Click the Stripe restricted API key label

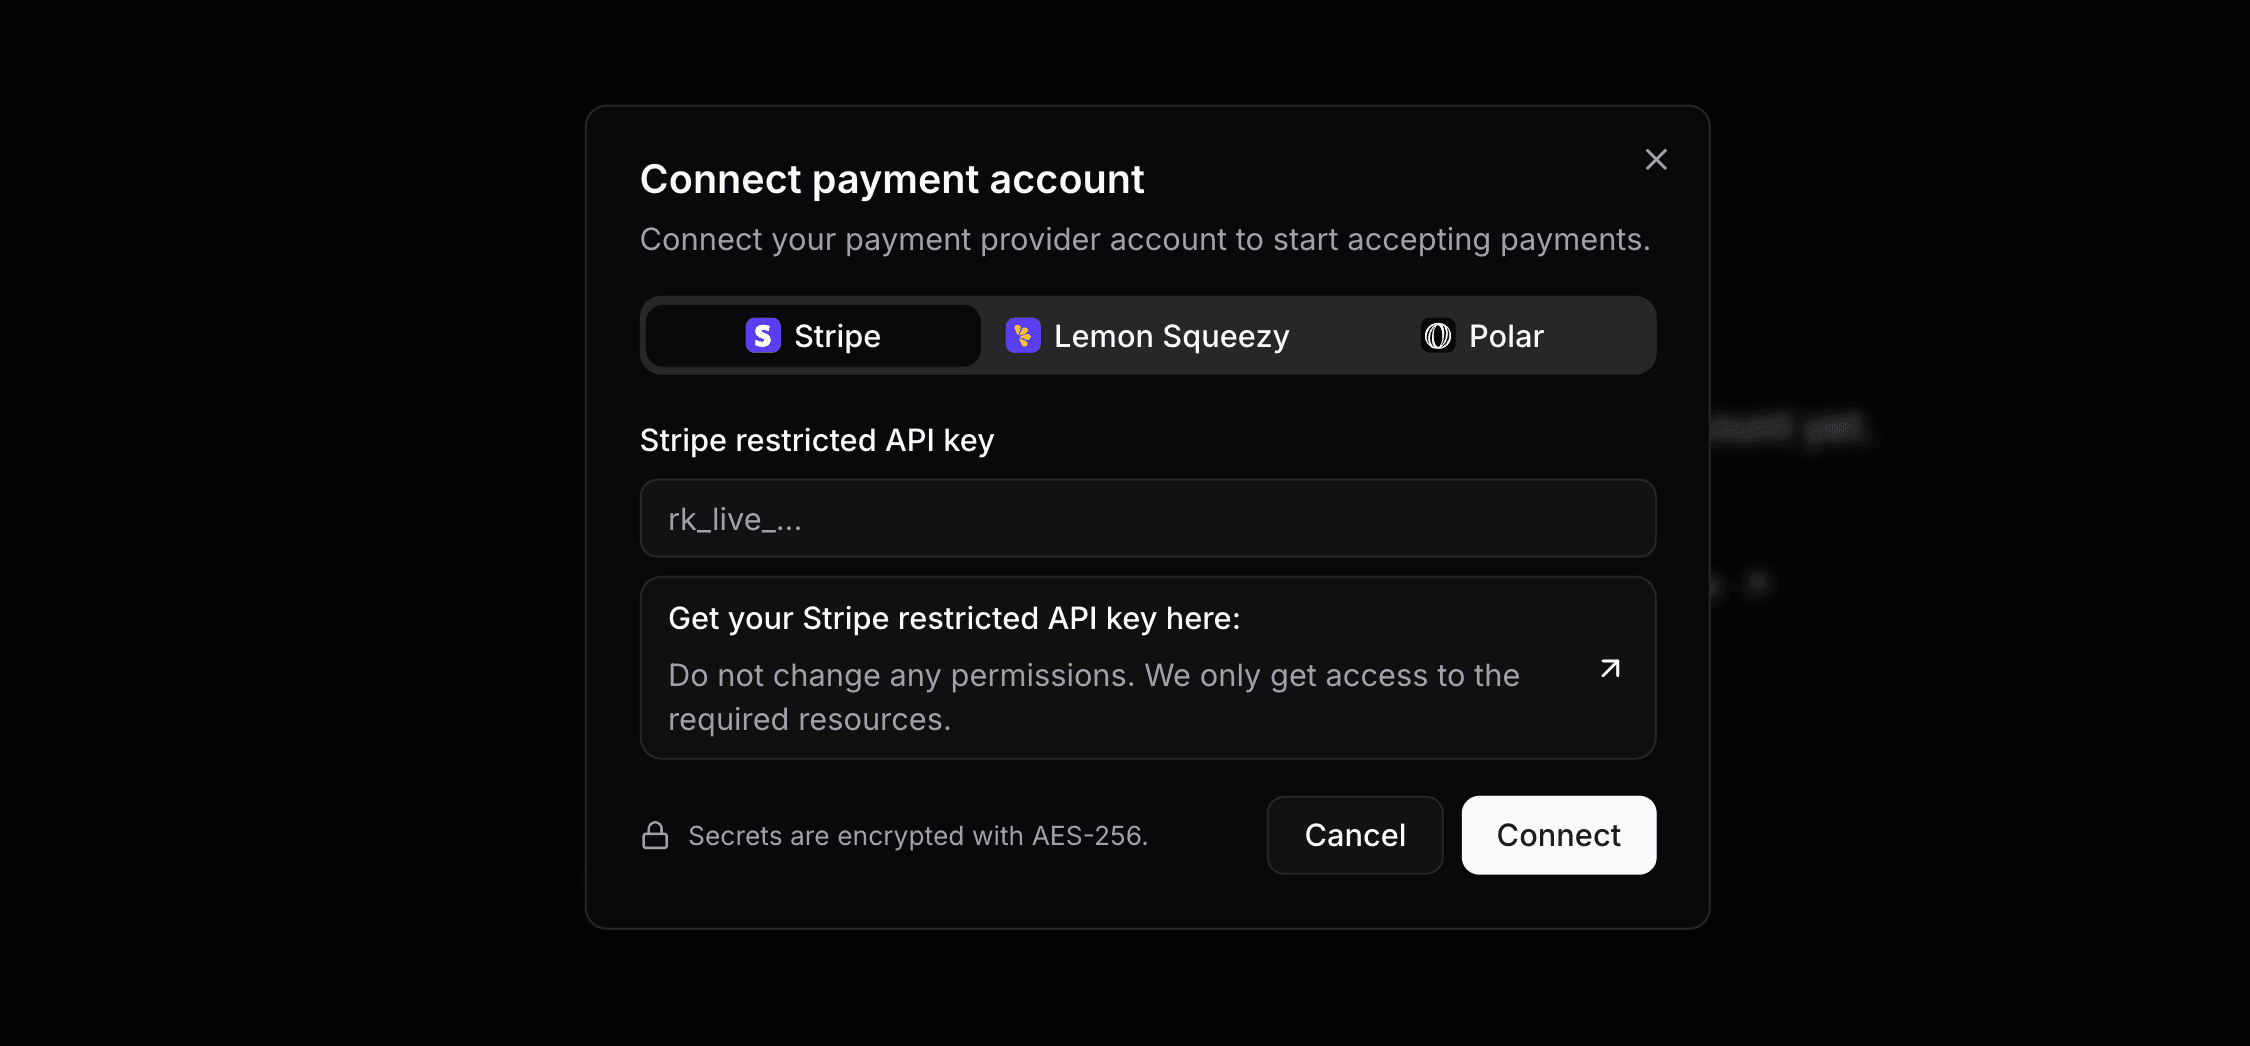[x=817, y=440]
